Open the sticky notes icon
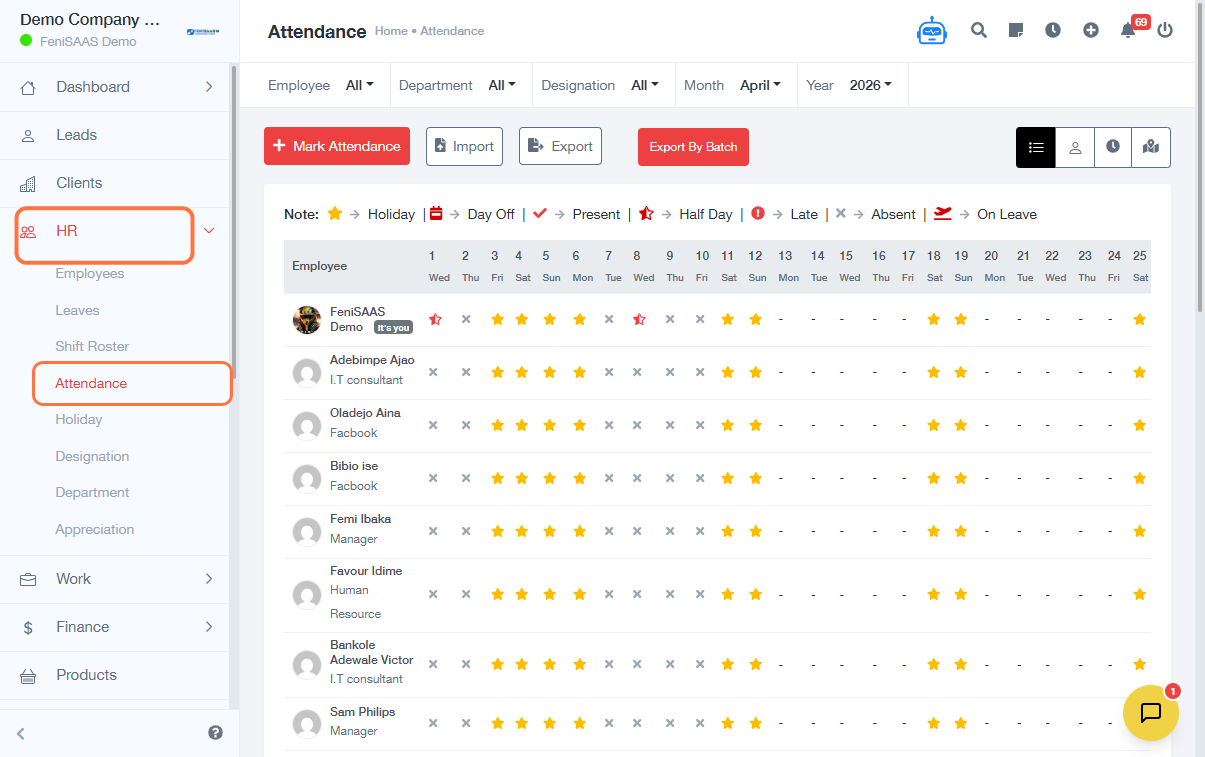 click(1016, 30)
